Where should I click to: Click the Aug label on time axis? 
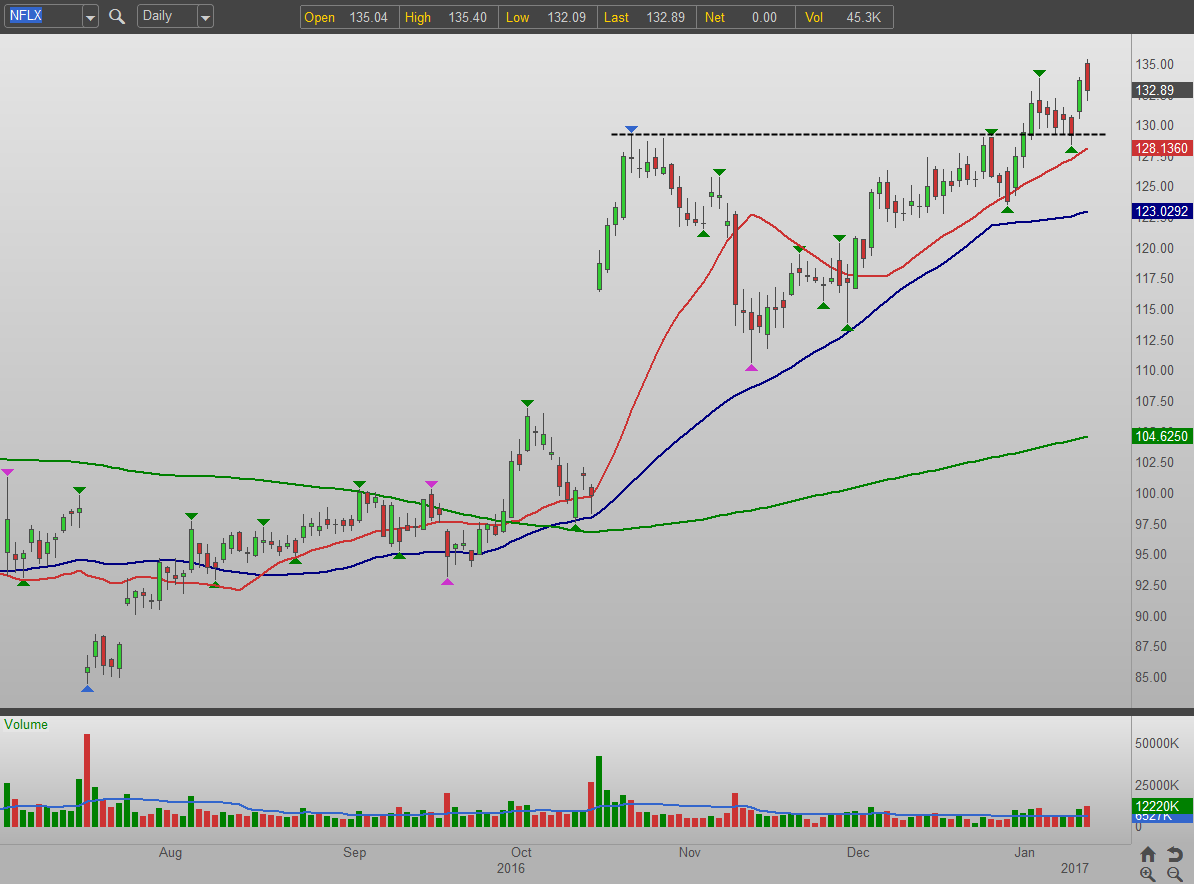pyautogui.click(x=171, y=852)
